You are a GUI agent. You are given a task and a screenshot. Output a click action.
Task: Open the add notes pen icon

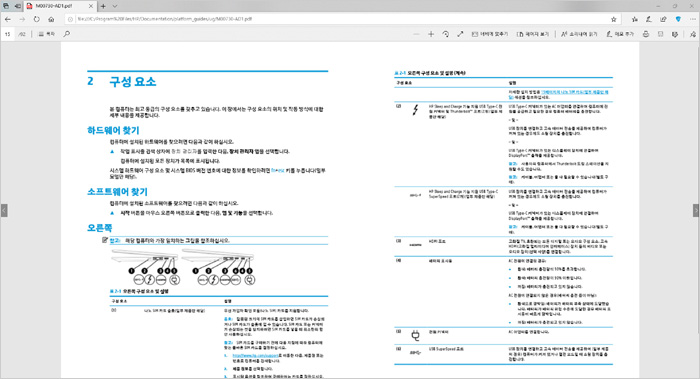(x=649, y=19)
